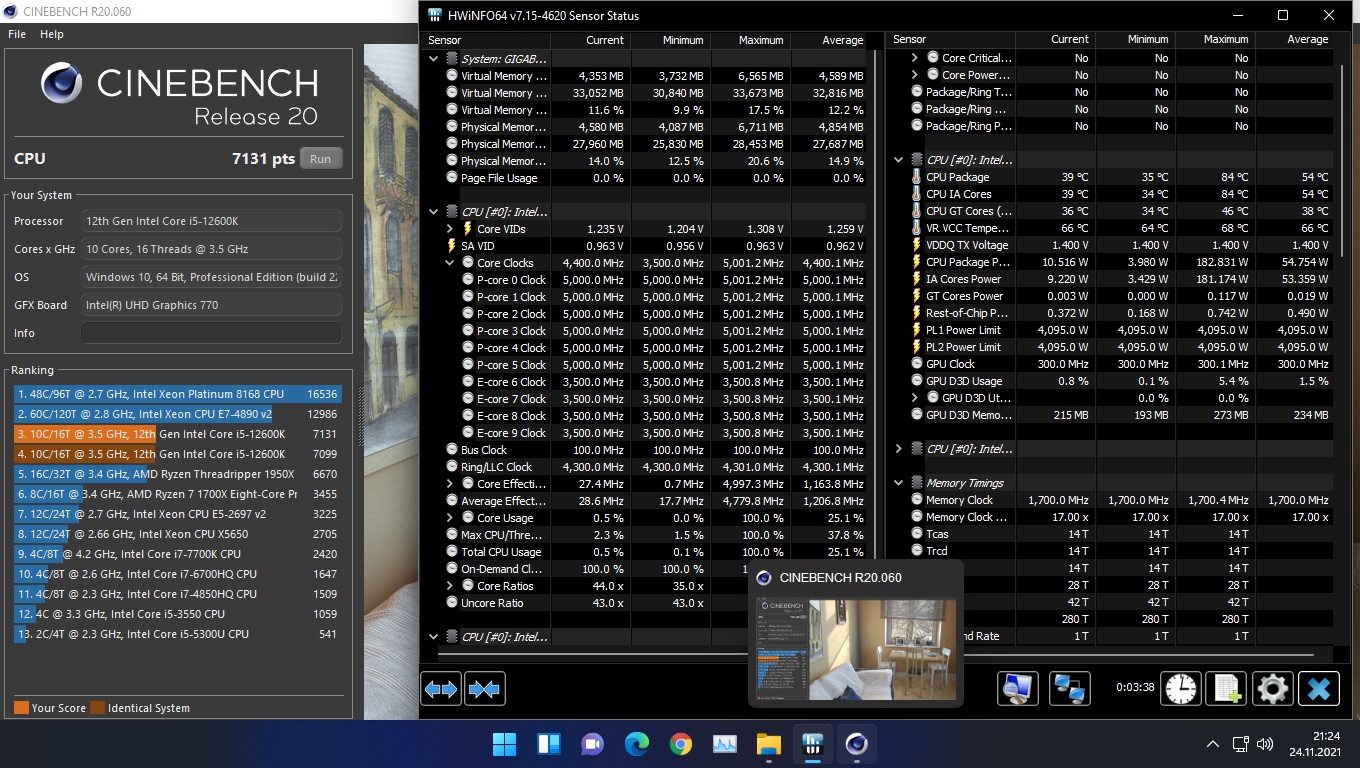This screenshot has width=1360, height=768.
Task: Launch Microsoft Edge from the taskbar
Action: tap(637, 744)
